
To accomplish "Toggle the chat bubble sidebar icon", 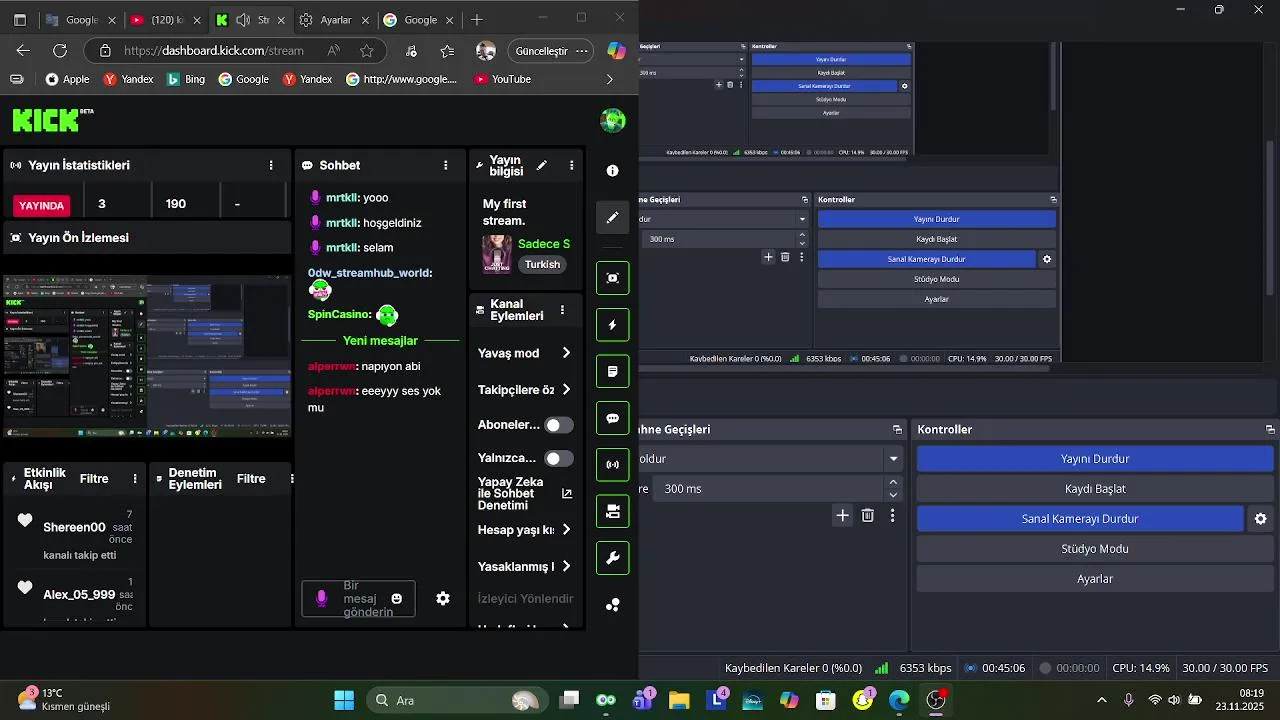I will point(613,418).
